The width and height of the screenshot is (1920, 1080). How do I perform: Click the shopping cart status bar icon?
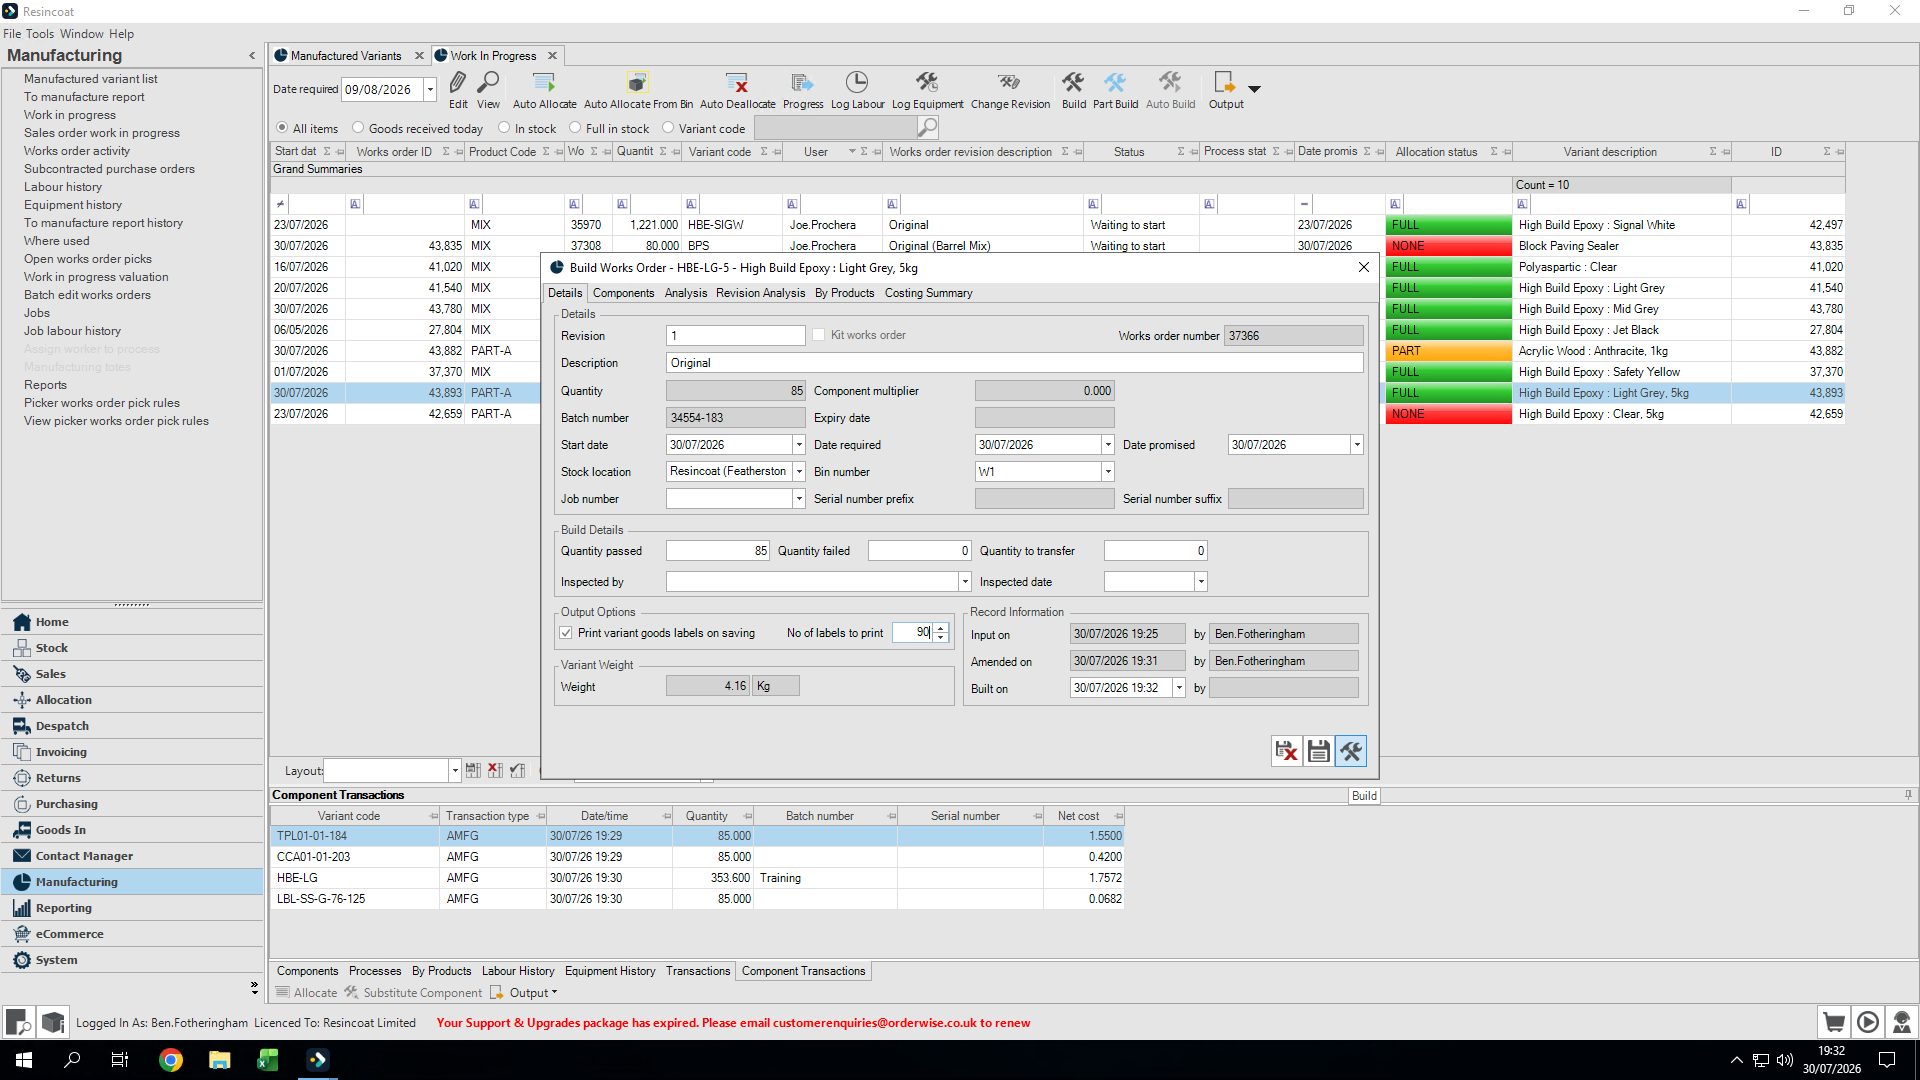tap(1834, 1022)
